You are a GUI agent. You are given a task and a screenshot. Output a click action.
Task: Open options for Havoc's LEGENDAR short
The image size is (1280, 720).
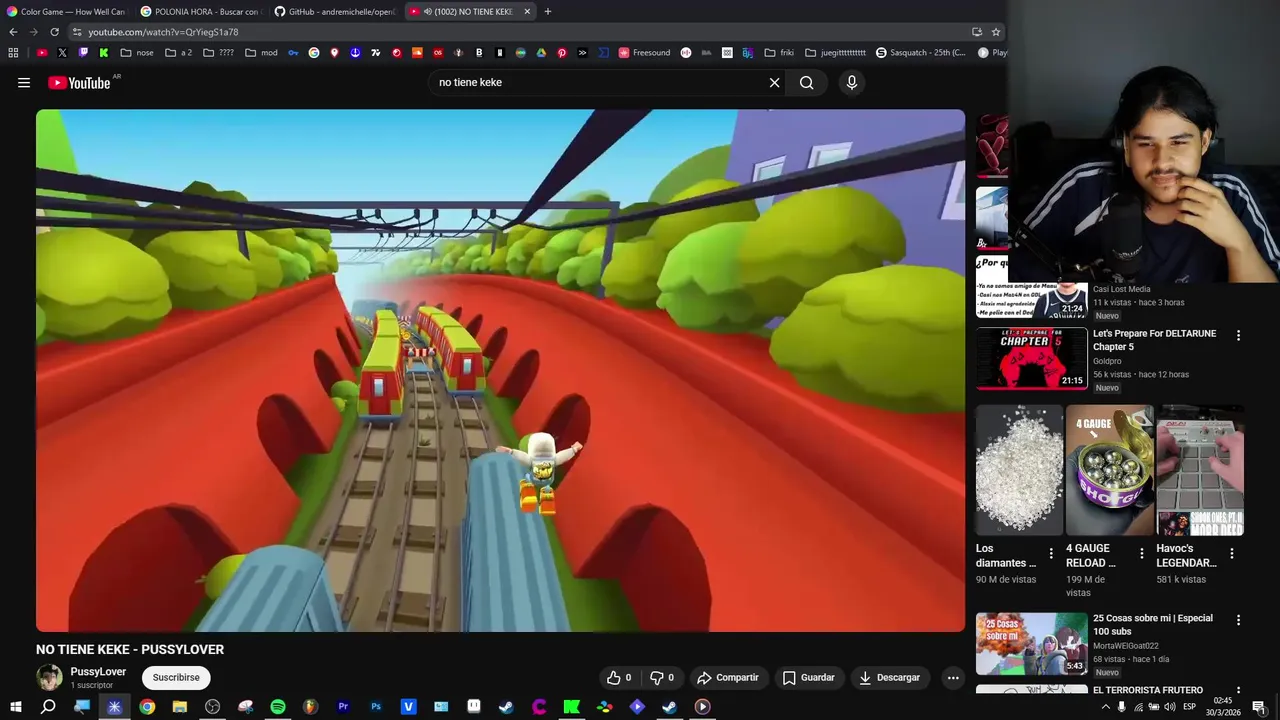[1231, 553]
